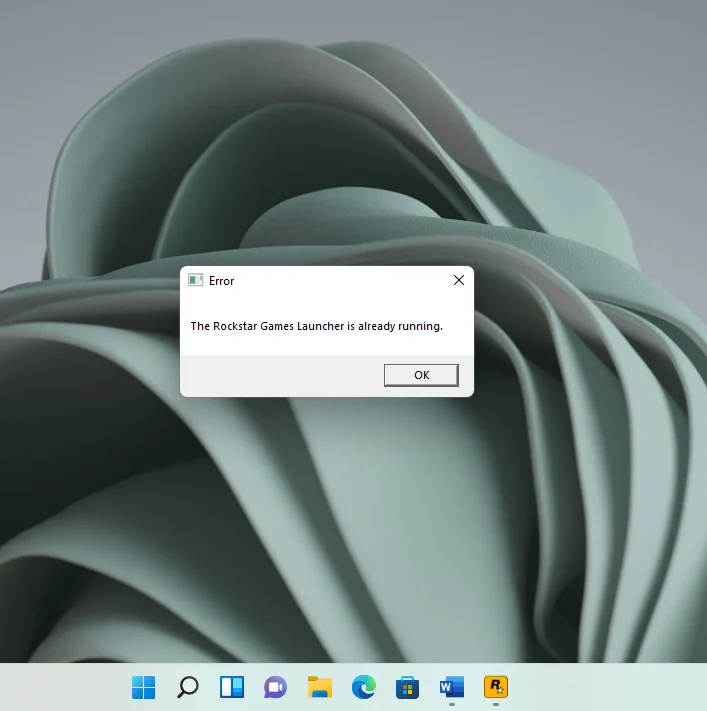Click OK in the Error dialog
The width and height of the screenshot is (707, 711).
(x=421, y=375)
